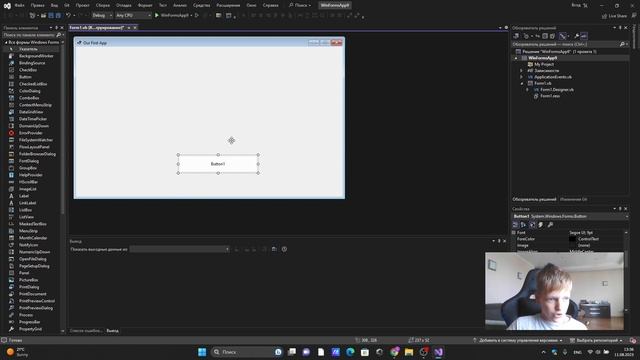Viewport: 640px width, 360px height.
Task: Open My Project in Solution Explorer
Action: (544, 64)
